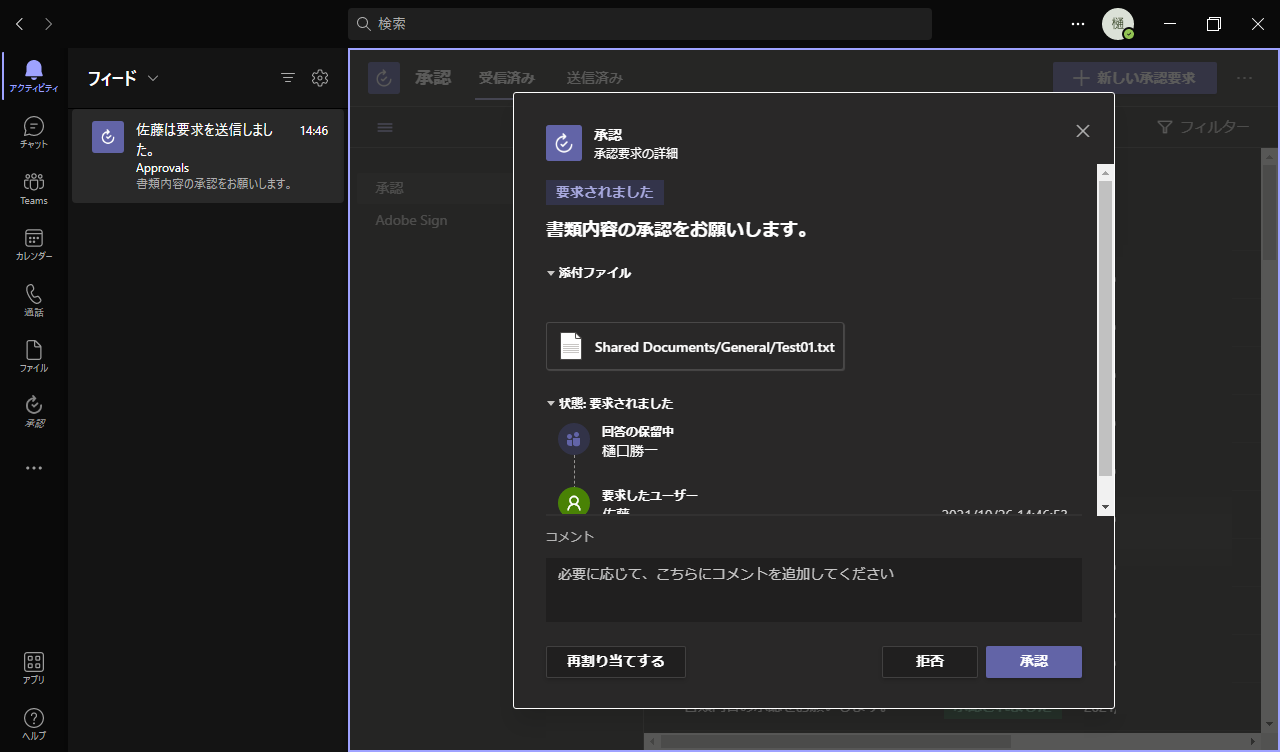Click the requesting user's green avatar

click(574, 502)
